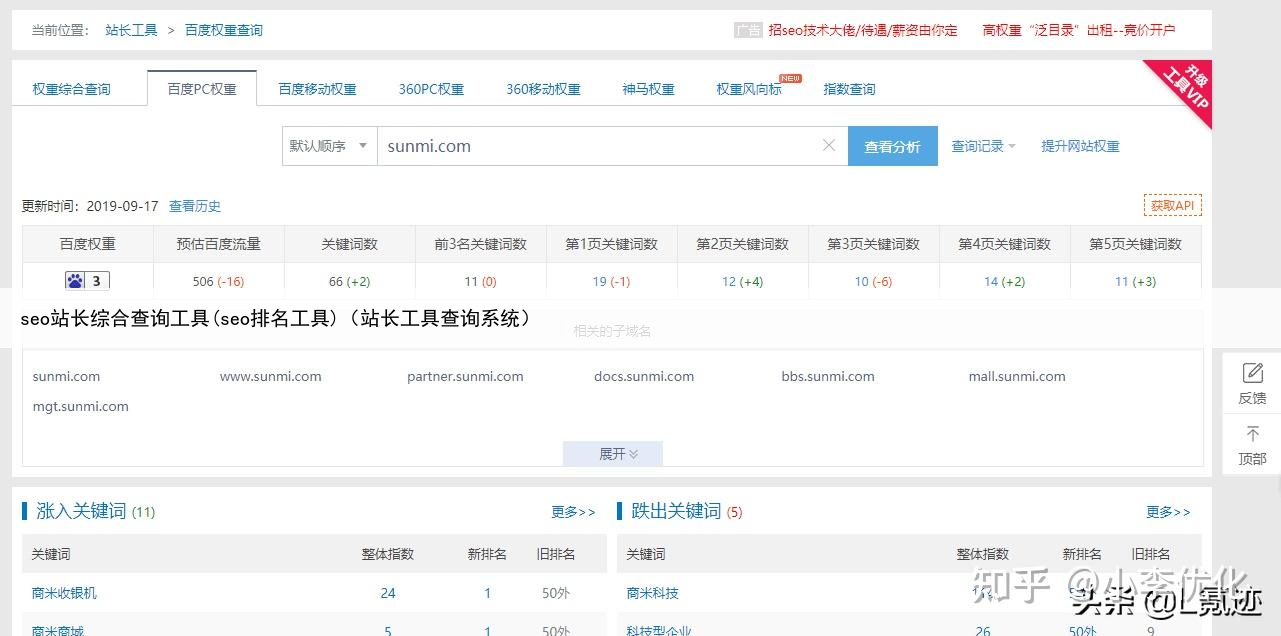Click the back-to-top (顶部) arrow icon
The image size is (1281, 636).
[x=1252, y=435]
